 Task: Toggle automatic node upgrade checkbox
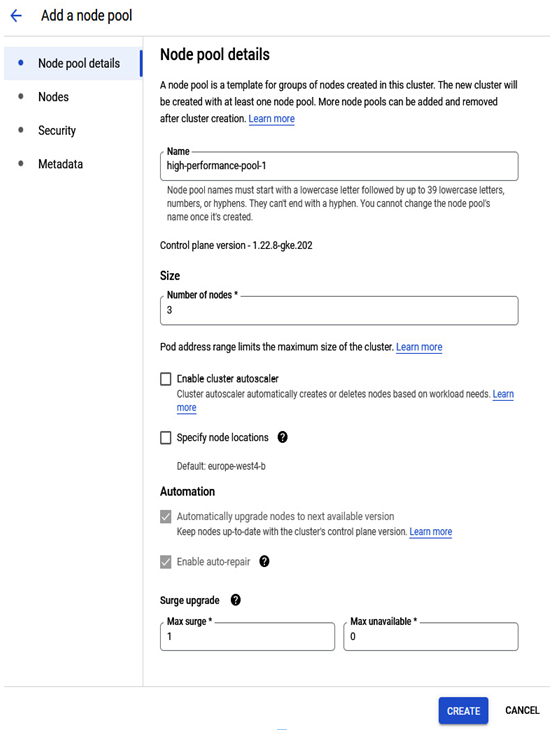166,517
